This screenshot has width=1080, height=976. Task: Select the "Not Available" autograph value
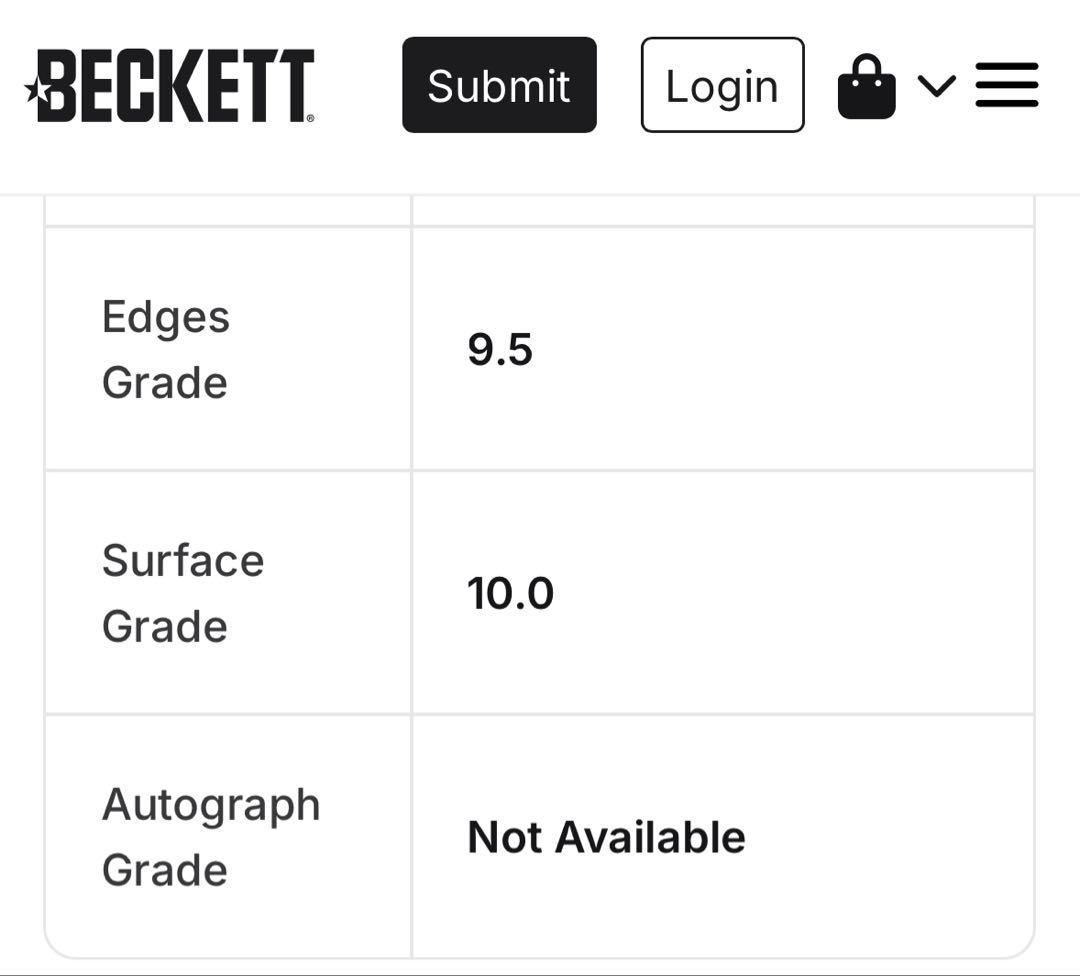point(606,838)
